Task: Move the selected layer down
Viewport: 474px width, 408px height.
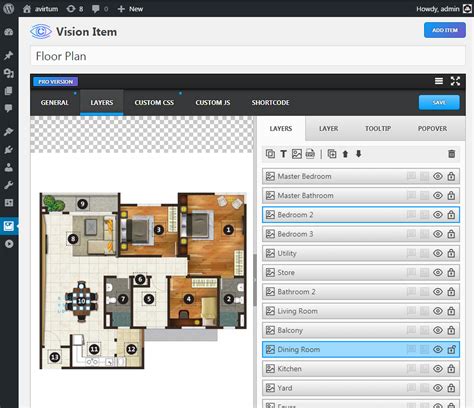Action: coord(359,154)
